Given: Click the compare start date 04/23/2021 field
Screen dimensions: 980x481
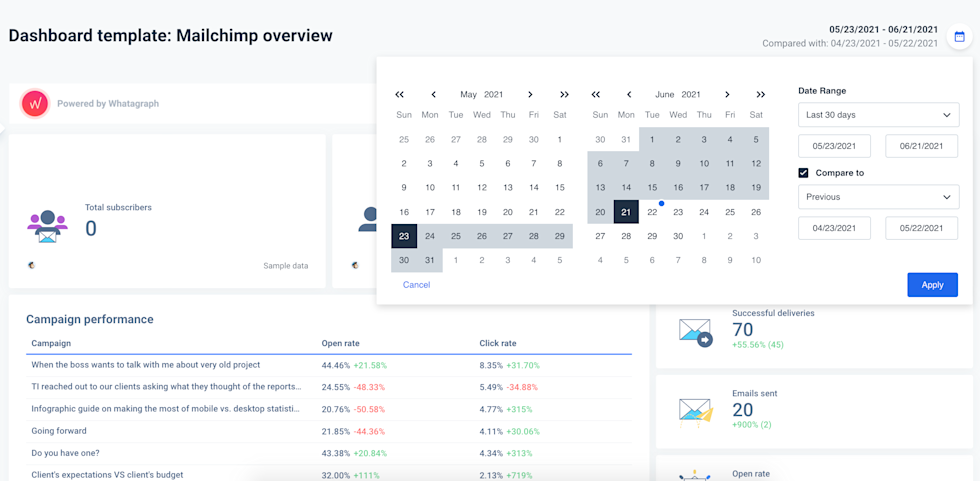Looking at the screenshot, I should pyautogui.click(x=834, y=228).
